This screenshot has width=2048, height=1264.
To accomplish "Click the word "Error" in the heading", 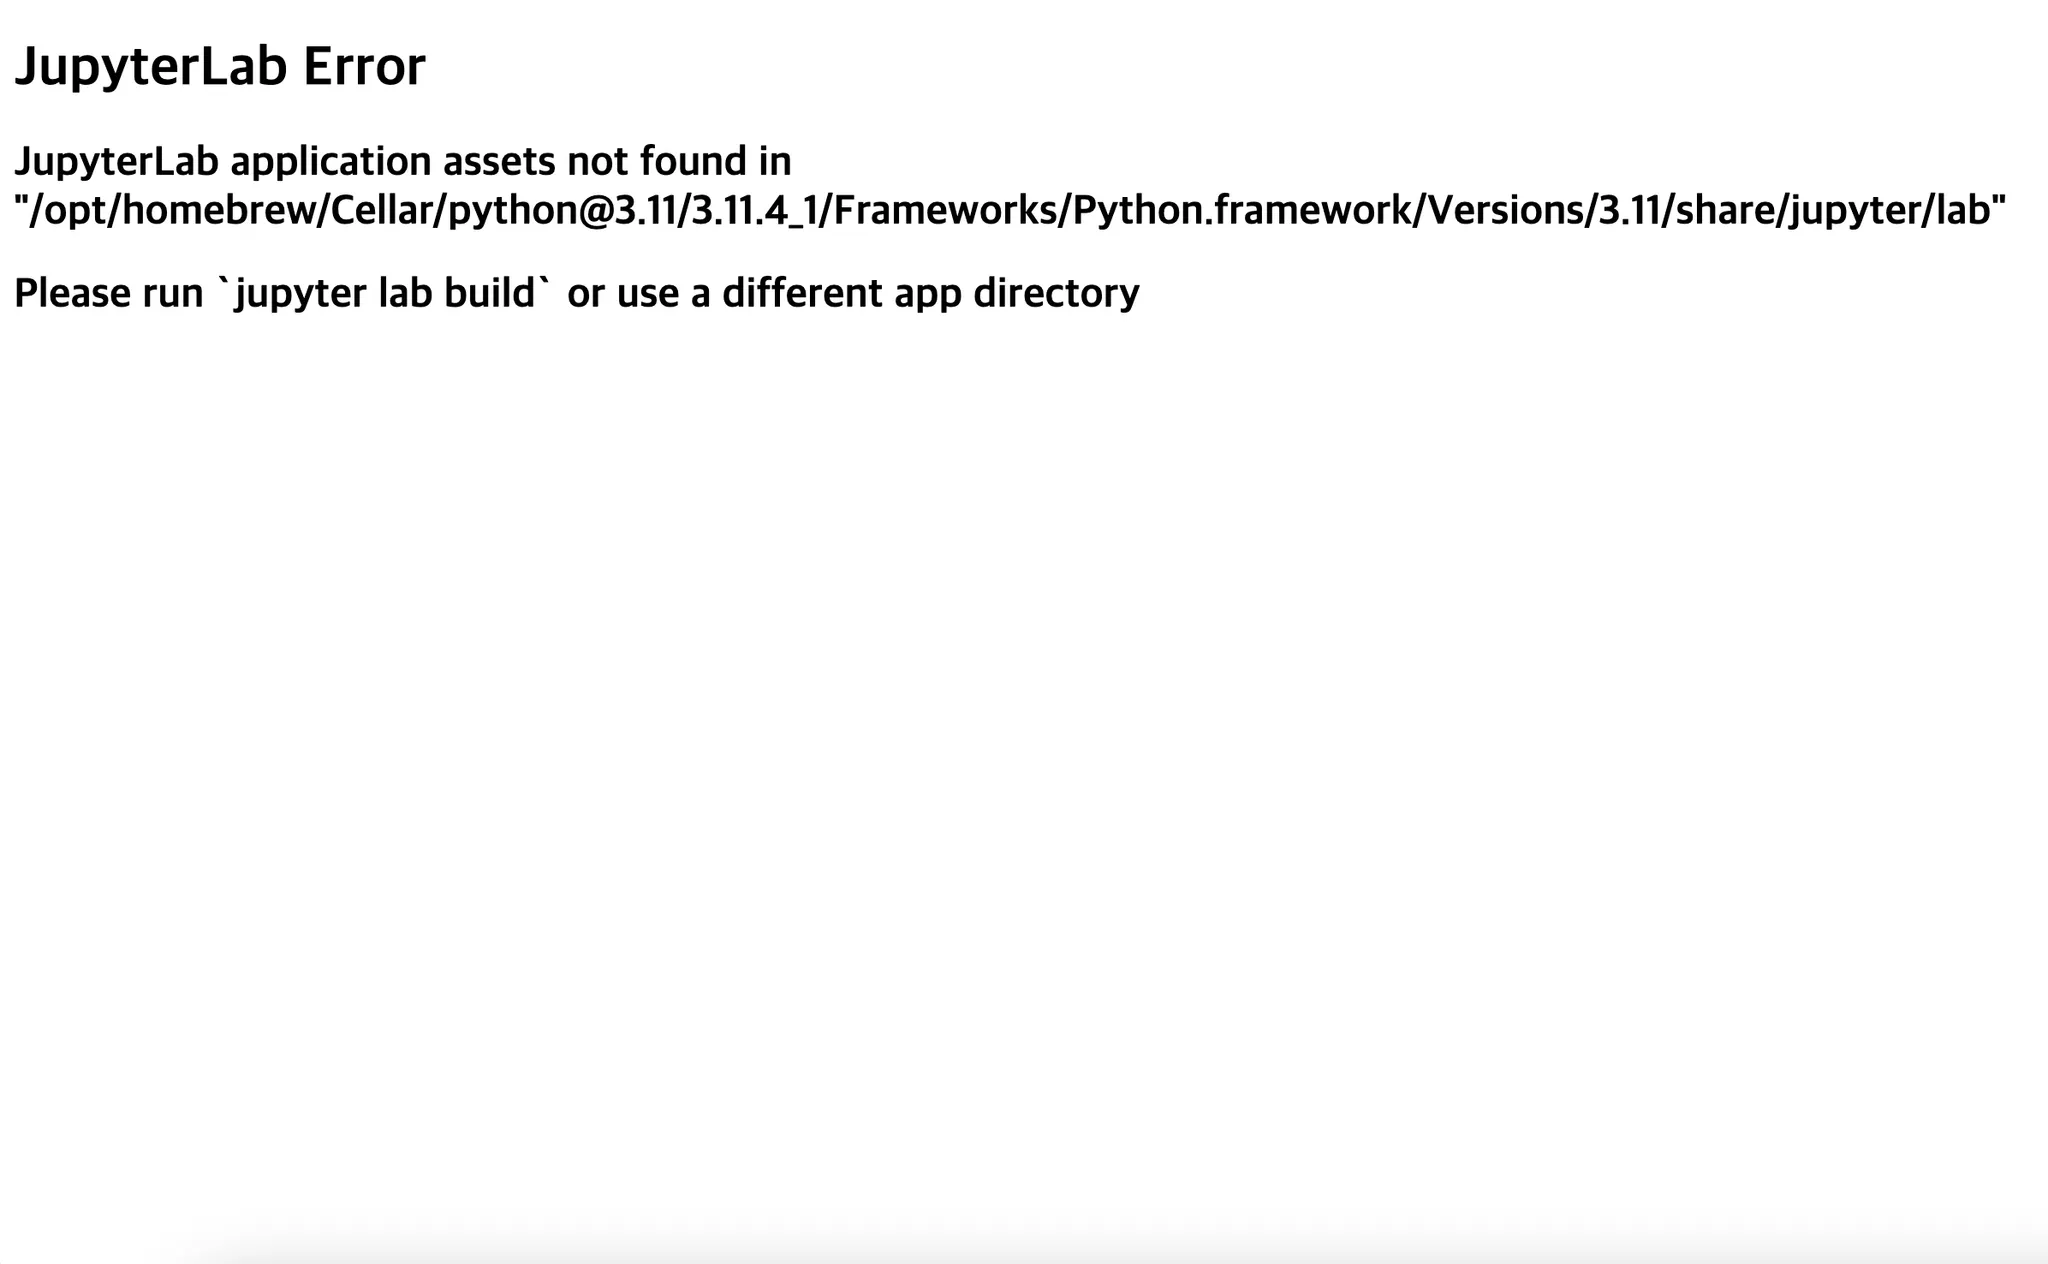I will [x=364, y=67].
